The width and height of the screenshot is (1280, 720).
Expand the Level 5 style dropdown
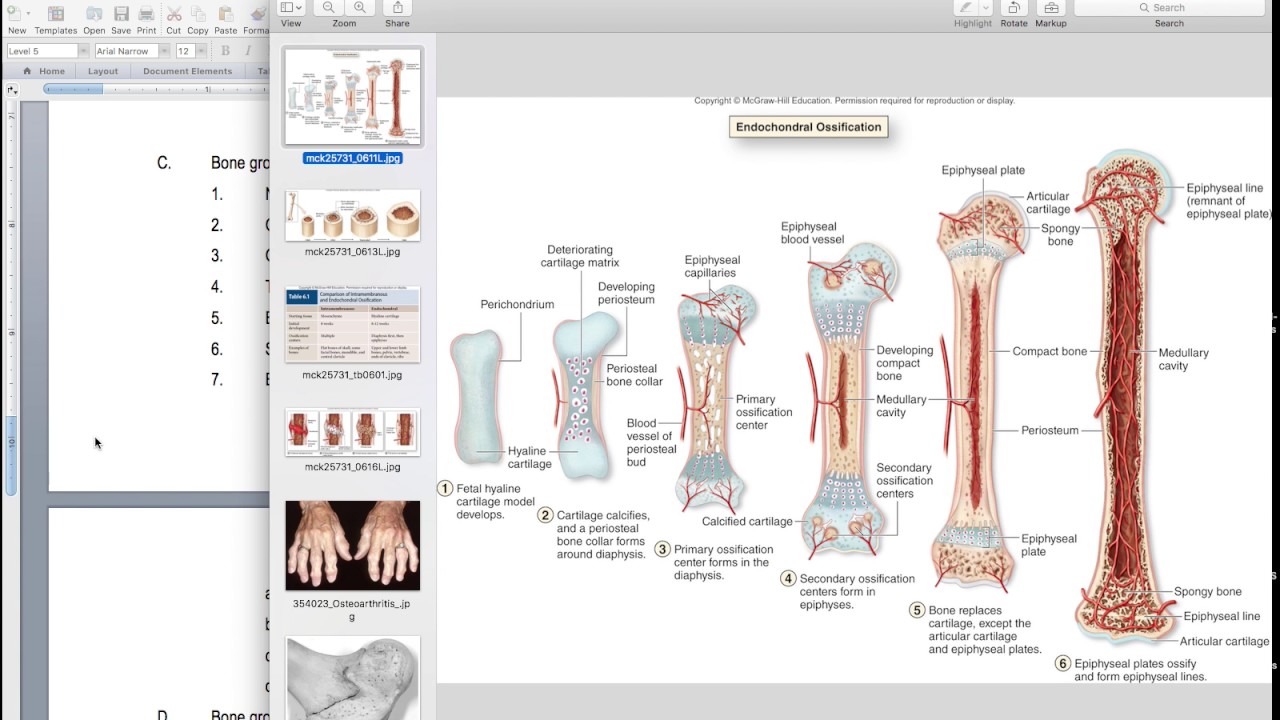(x=83, y=51)
